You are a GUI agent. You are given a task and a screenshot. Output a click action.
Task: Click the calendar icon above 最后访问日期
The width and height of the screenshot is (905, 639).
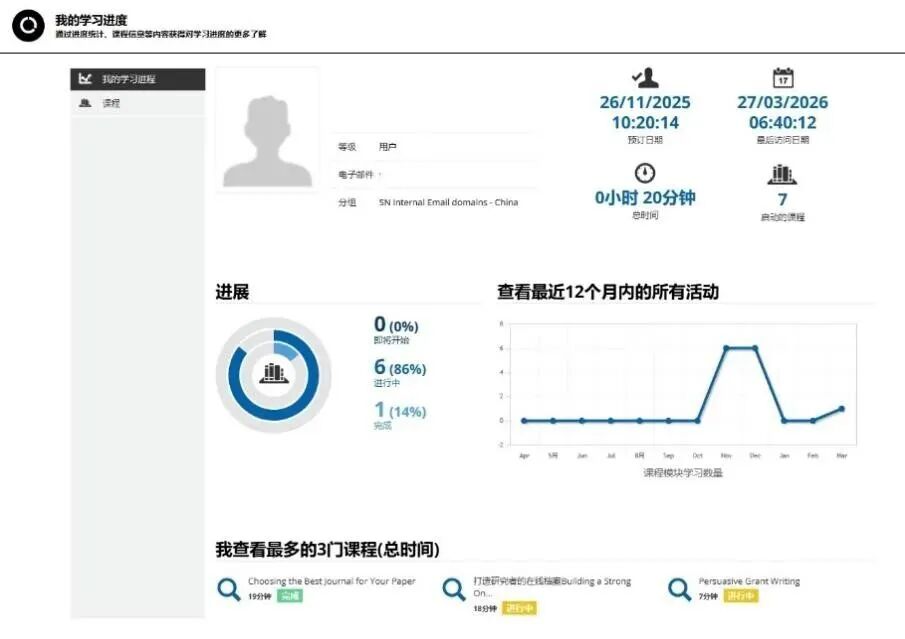[x=783, y=77]
